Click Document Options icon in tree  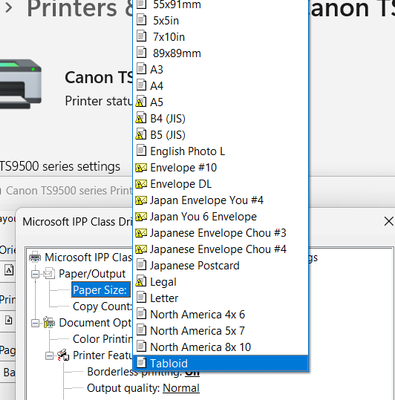[x=49, y=323]
